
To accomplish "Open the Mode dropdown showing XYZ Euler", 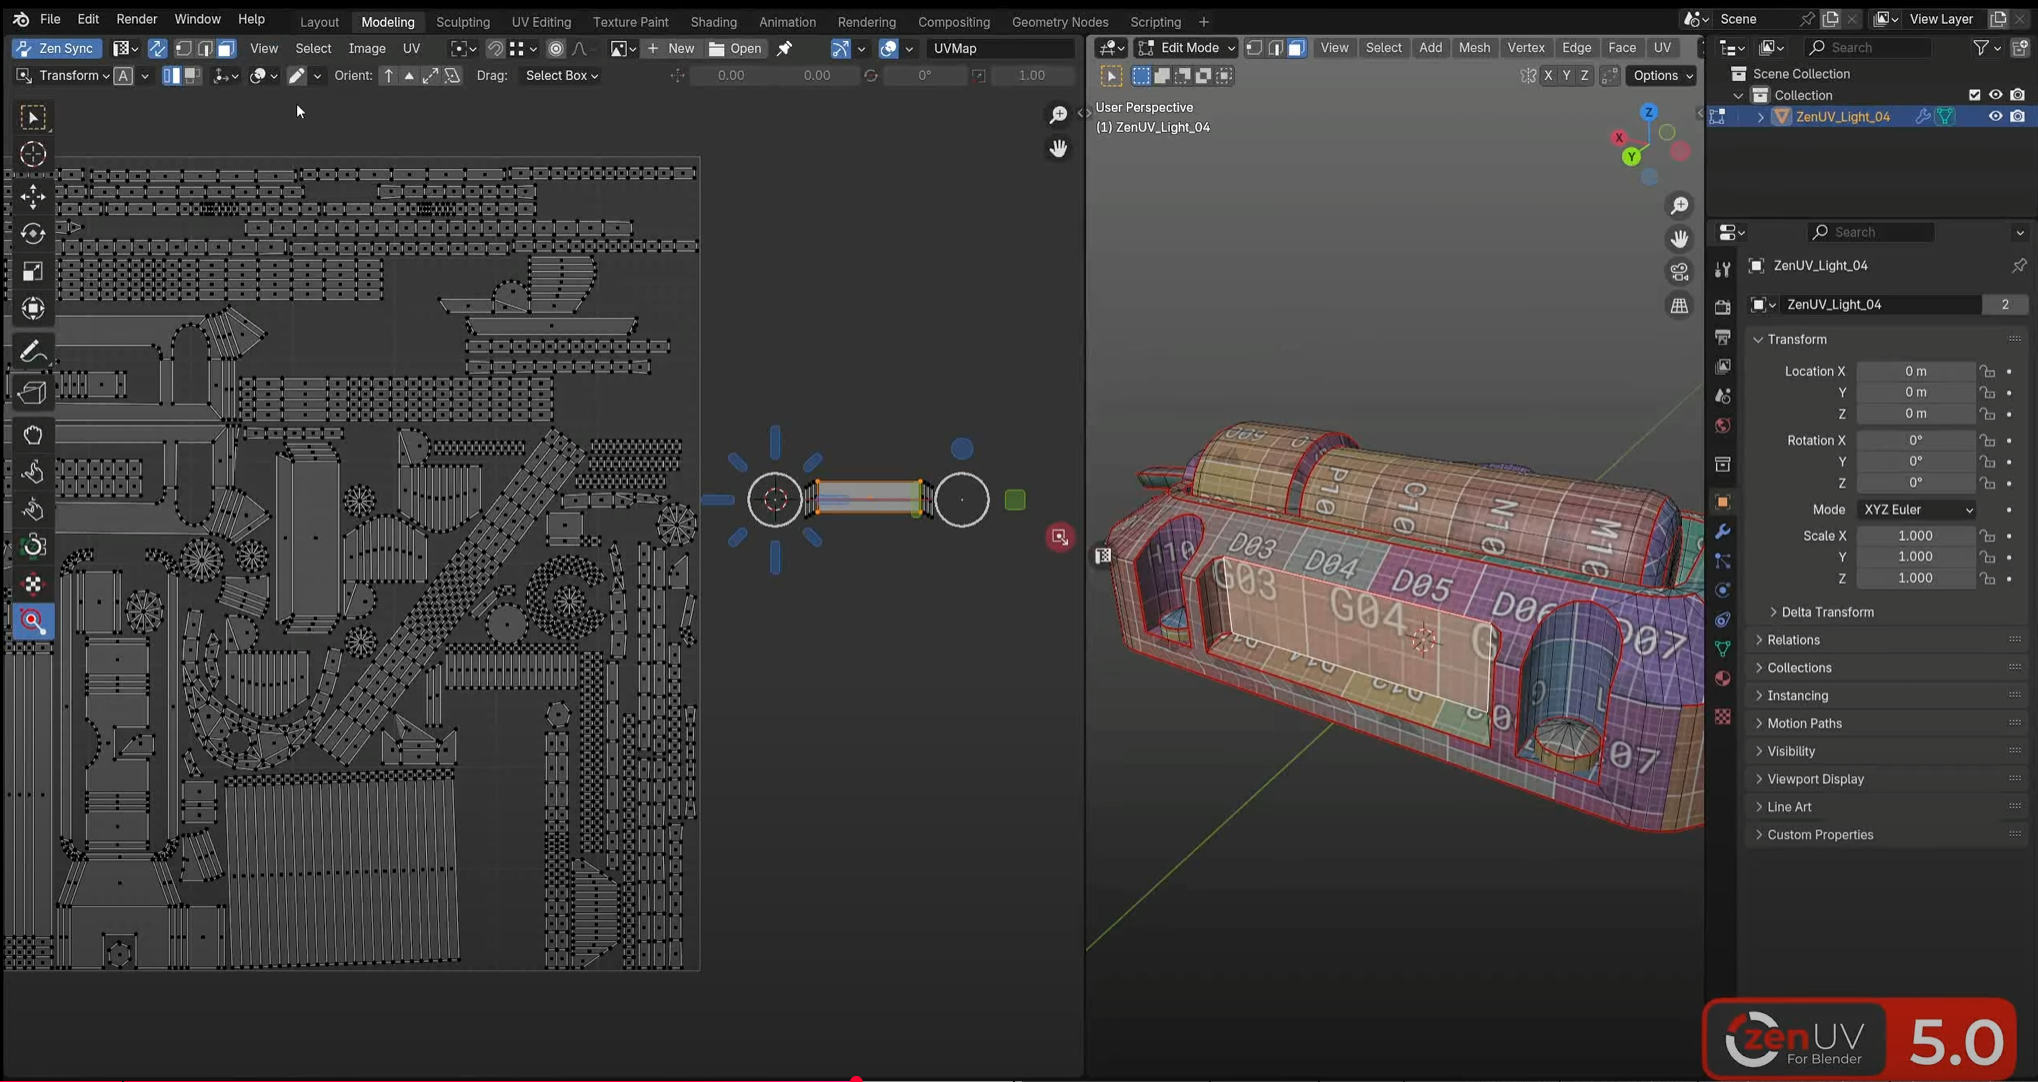I will click(1915, 509).
